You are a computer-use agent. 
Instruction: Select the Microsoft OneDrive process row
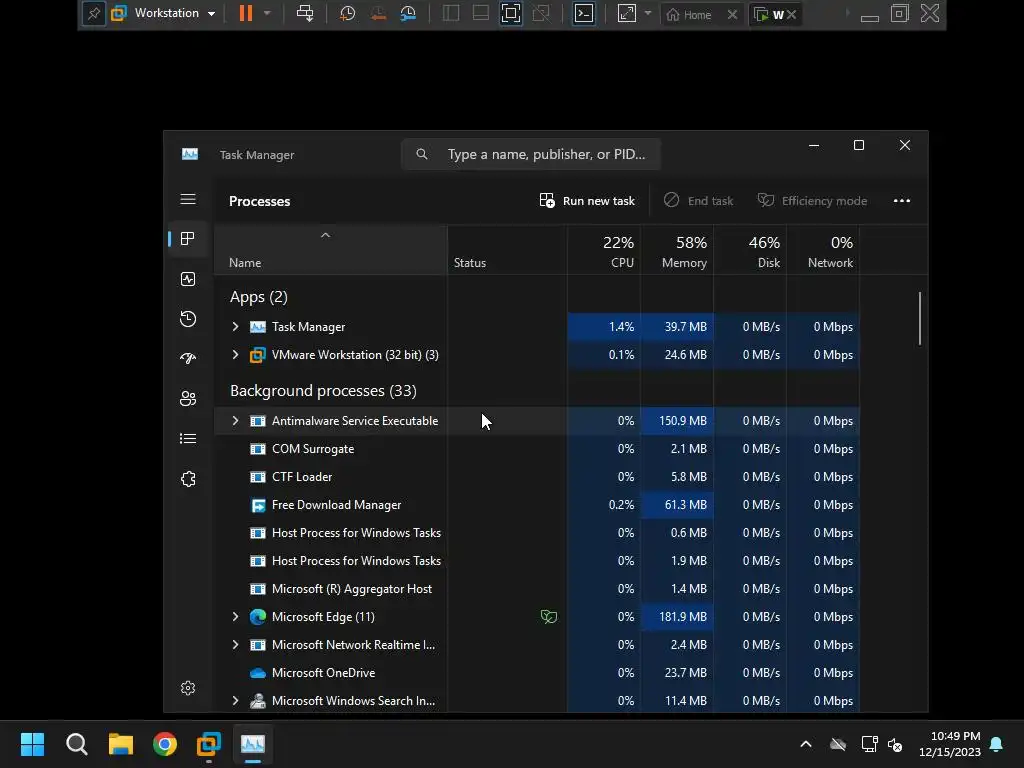tap(537, 673)
